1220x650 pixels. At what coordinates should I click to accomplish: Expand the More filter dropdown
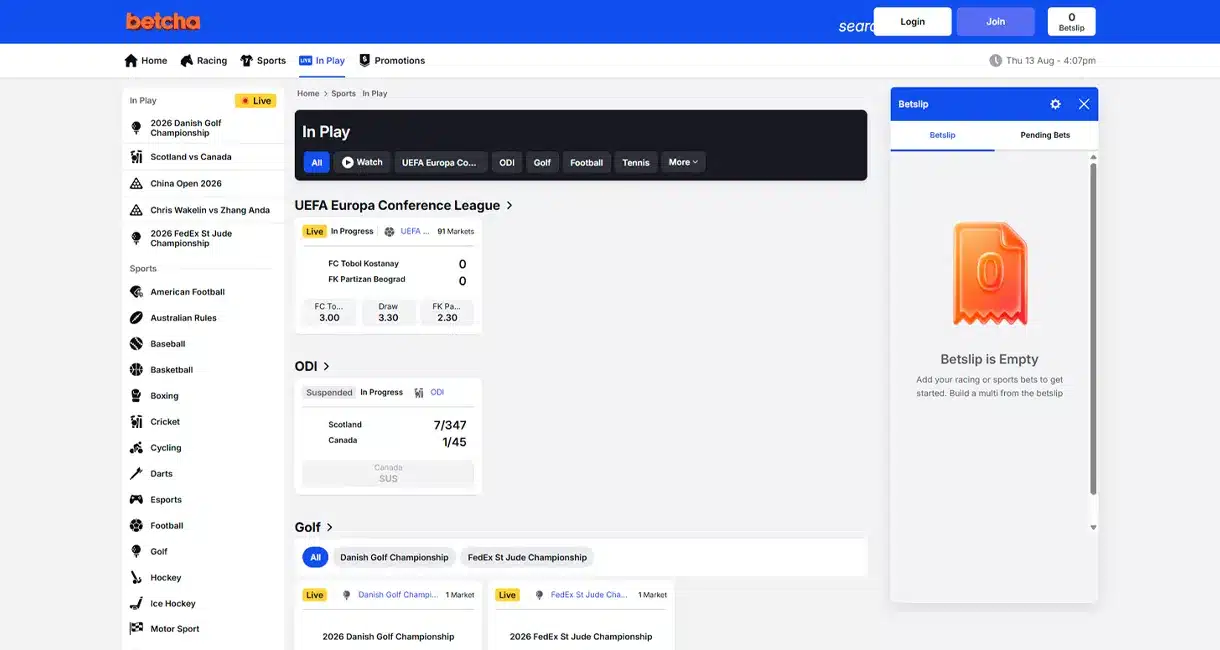683,162
